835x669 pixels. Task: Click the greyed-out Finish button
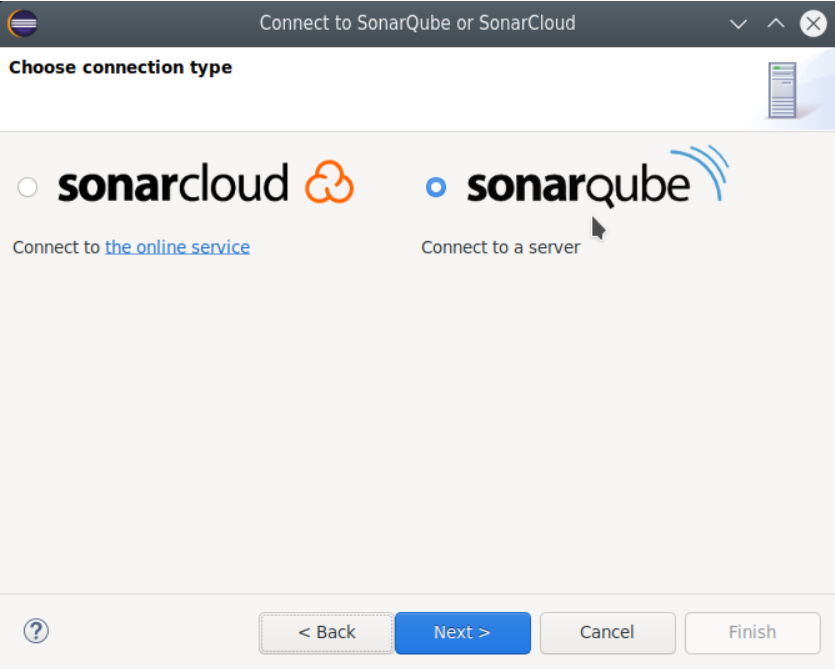[x=752, y=632]
